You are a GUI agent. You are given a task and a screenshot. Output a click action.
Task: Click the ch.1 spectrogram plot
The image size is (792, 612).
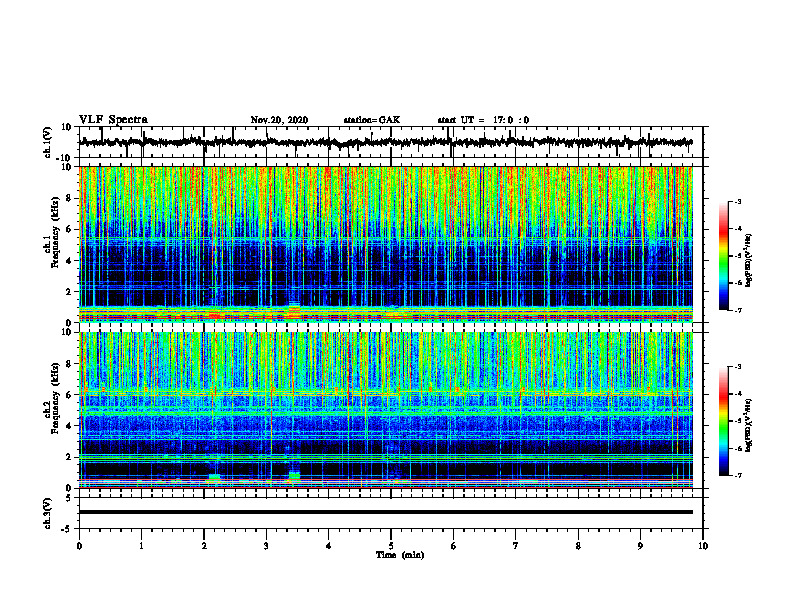point(385,244)
